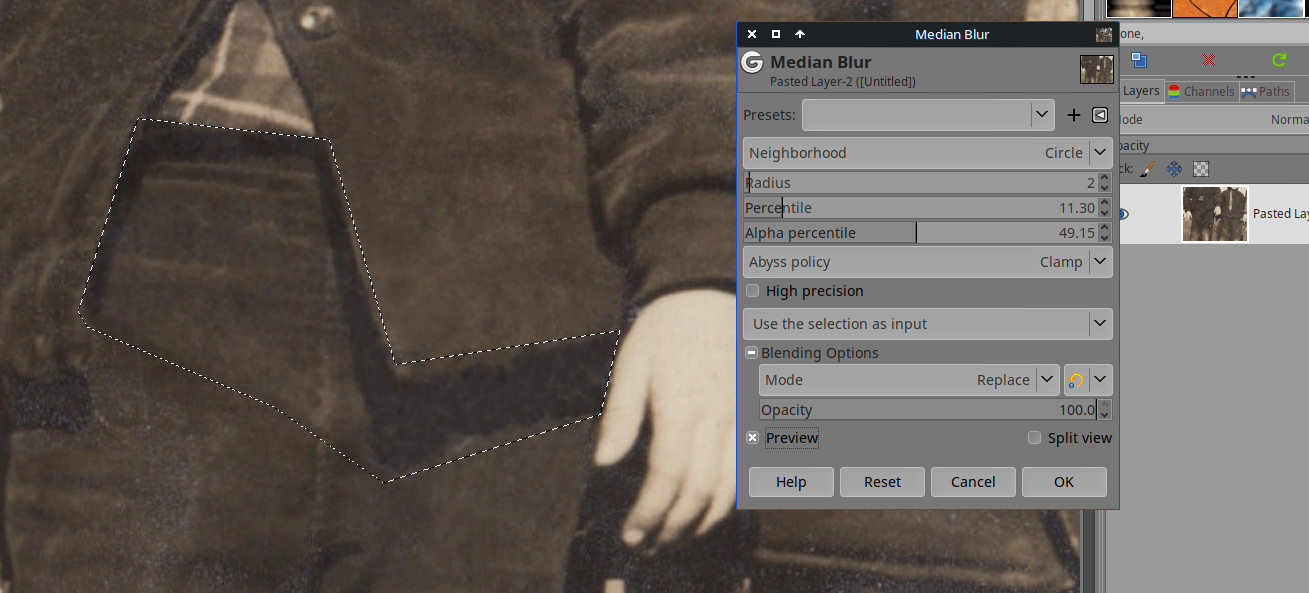Click the green refresh arrow icon
This screenshot has width=1309, height=593.
click(1279, 60)
